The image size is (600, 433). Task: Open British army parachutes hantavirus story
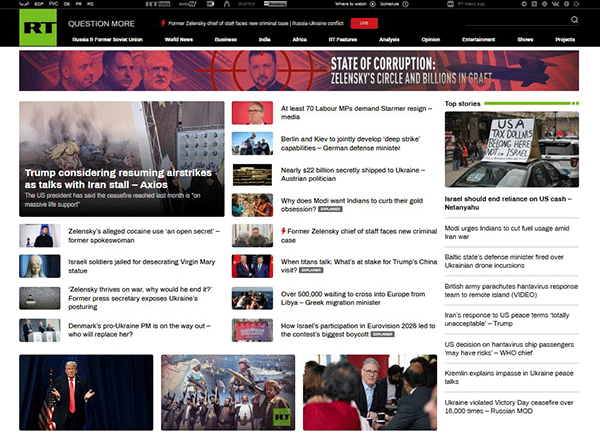[x=511, y=290]
